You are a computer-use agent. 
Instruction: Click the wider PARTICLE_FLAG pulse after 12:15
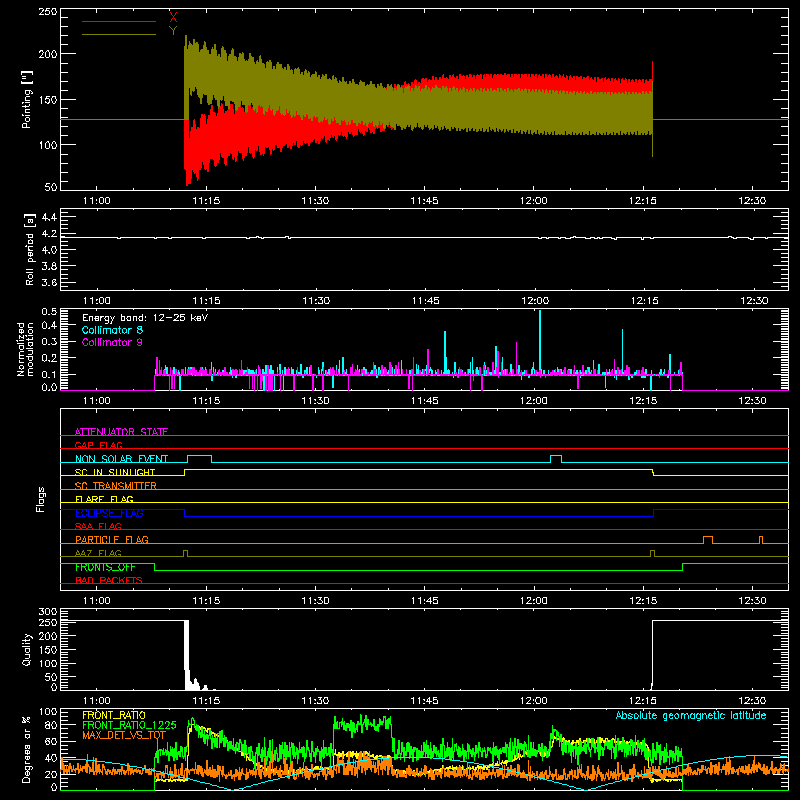click(708, 540)
